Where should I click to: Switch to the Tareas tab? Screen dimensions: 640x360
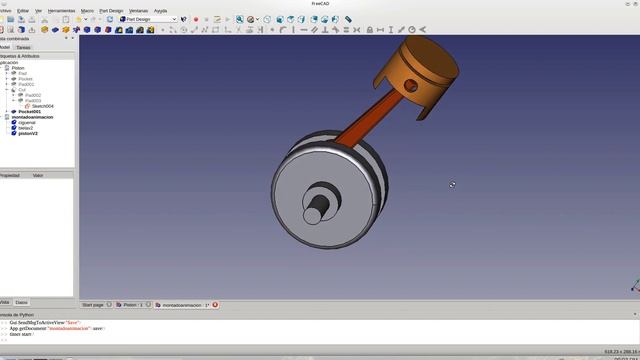[23, 47]
